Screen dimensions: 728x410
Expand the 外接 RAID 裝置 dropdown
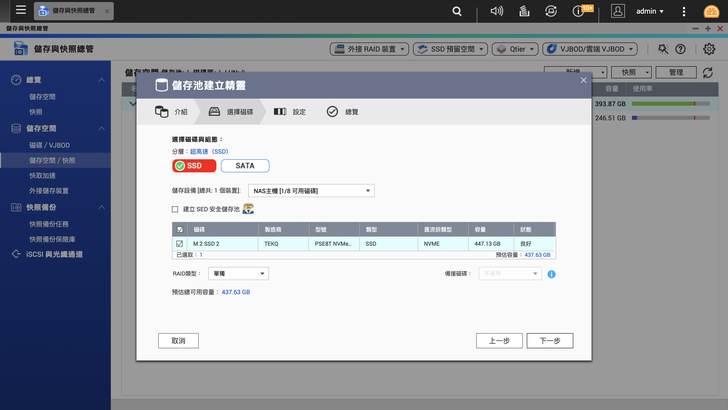point(369,49)
